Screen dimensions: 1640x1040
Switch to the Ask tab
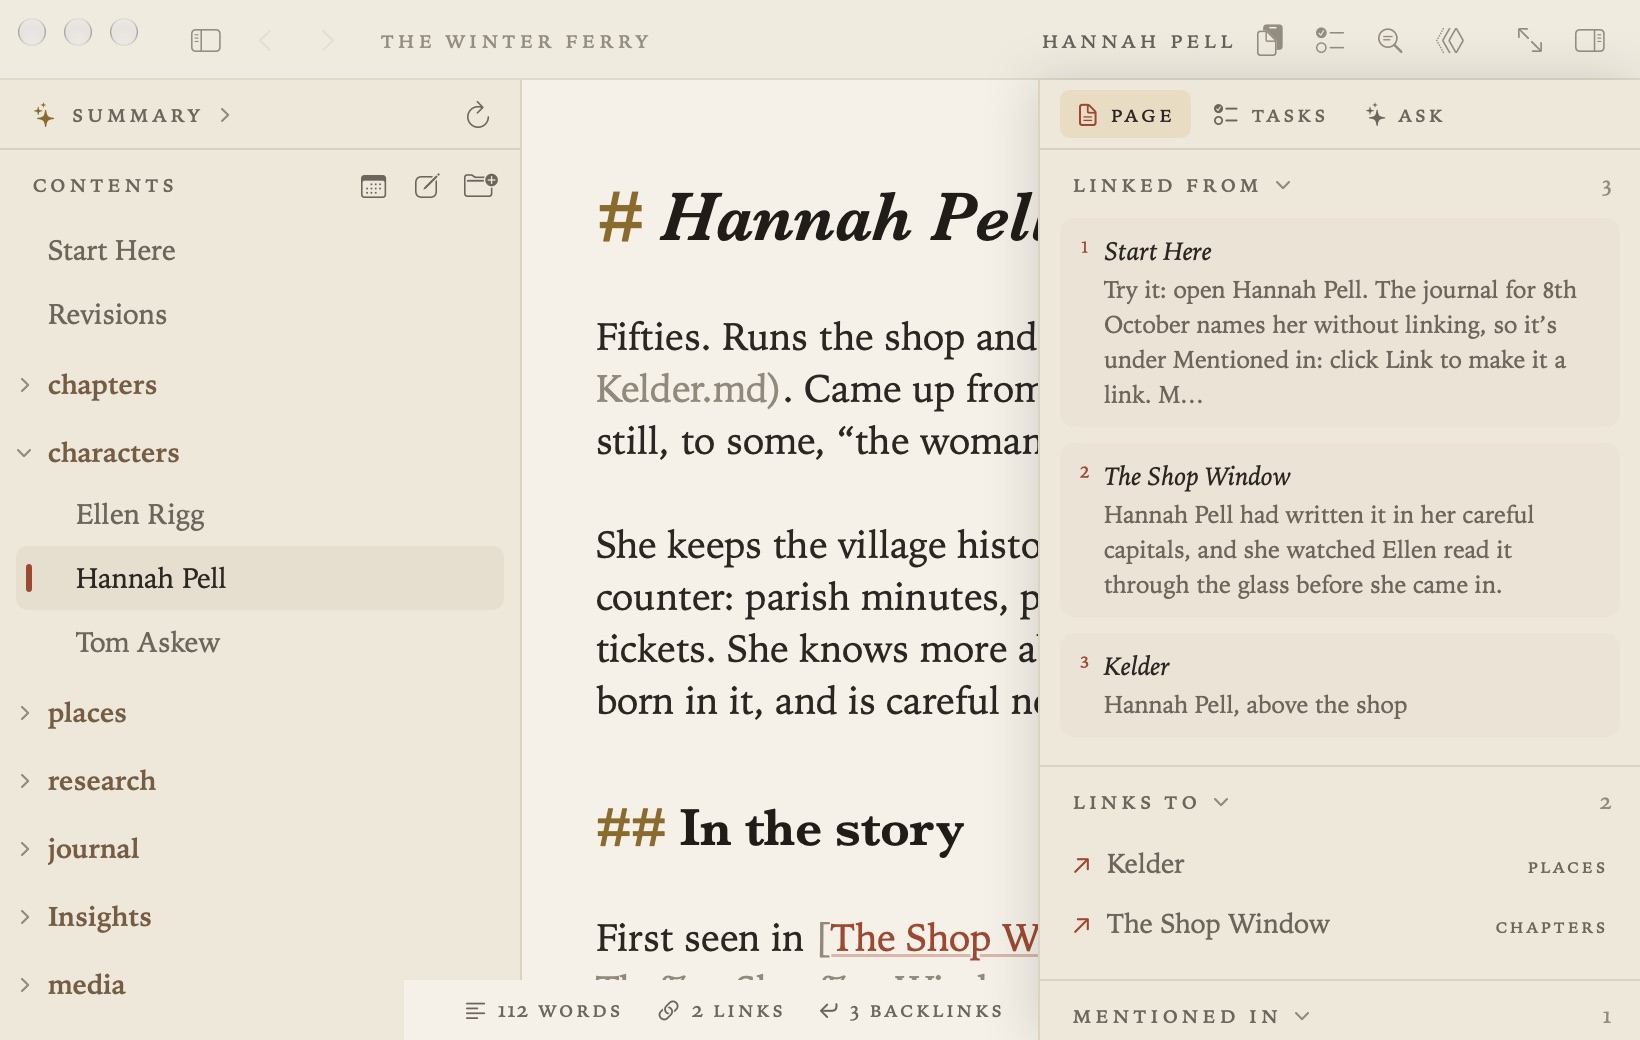[x=1404, y=115]
